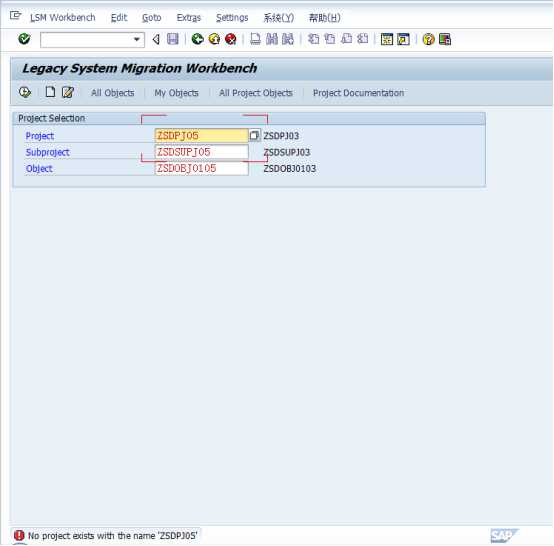
Task: Click the My Objects button
Action: 176,93
